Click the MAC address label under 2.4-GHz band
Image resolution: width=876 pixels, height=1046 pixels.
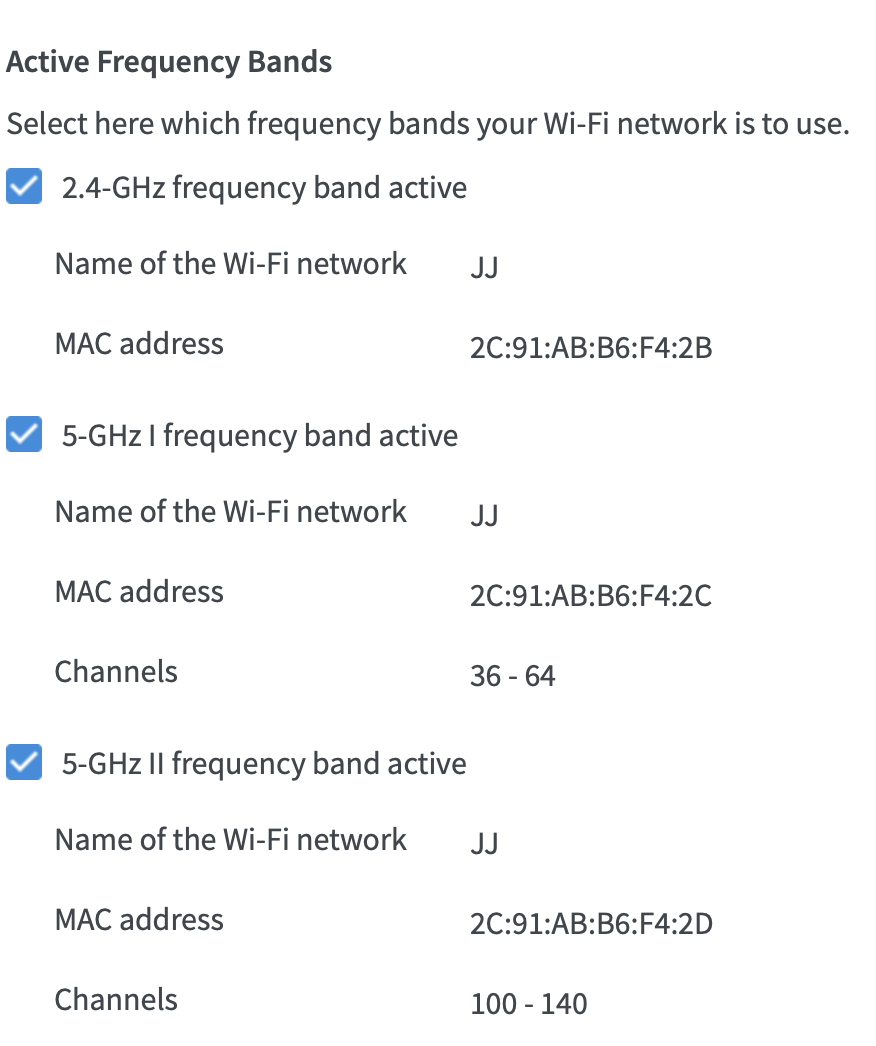[139, 343]
